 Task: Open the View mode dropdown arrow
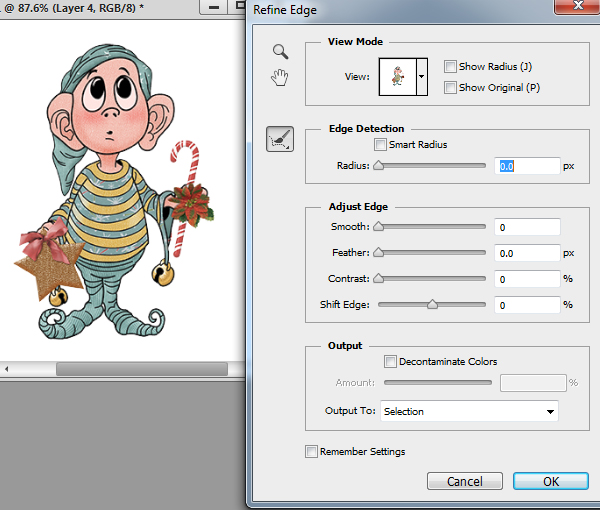[x=422, y=76]
